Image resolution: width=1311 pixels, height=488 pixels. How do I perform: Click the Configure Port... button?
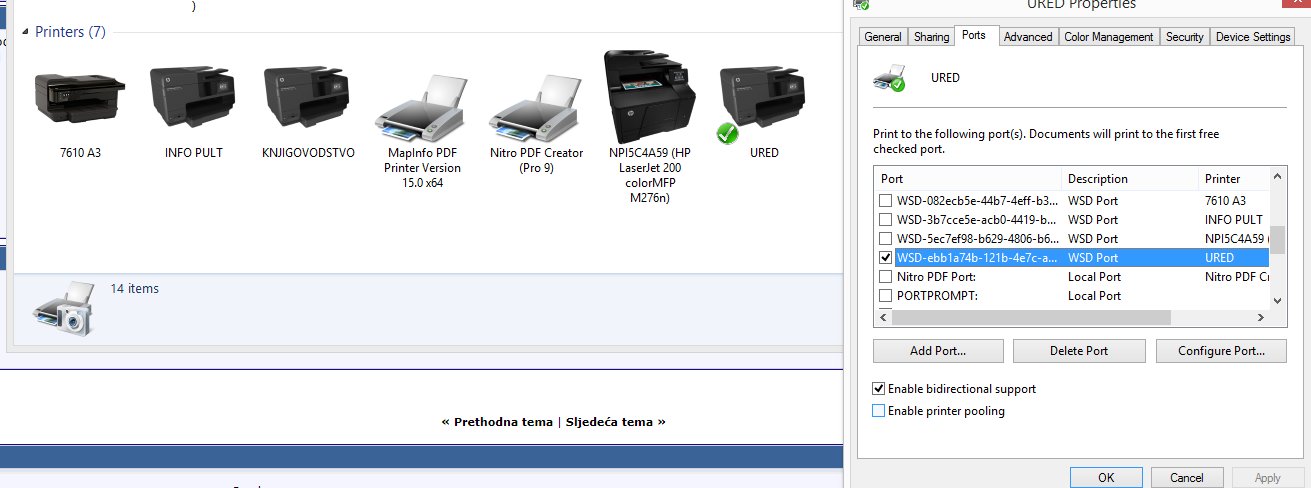(x=1220, y=351)
